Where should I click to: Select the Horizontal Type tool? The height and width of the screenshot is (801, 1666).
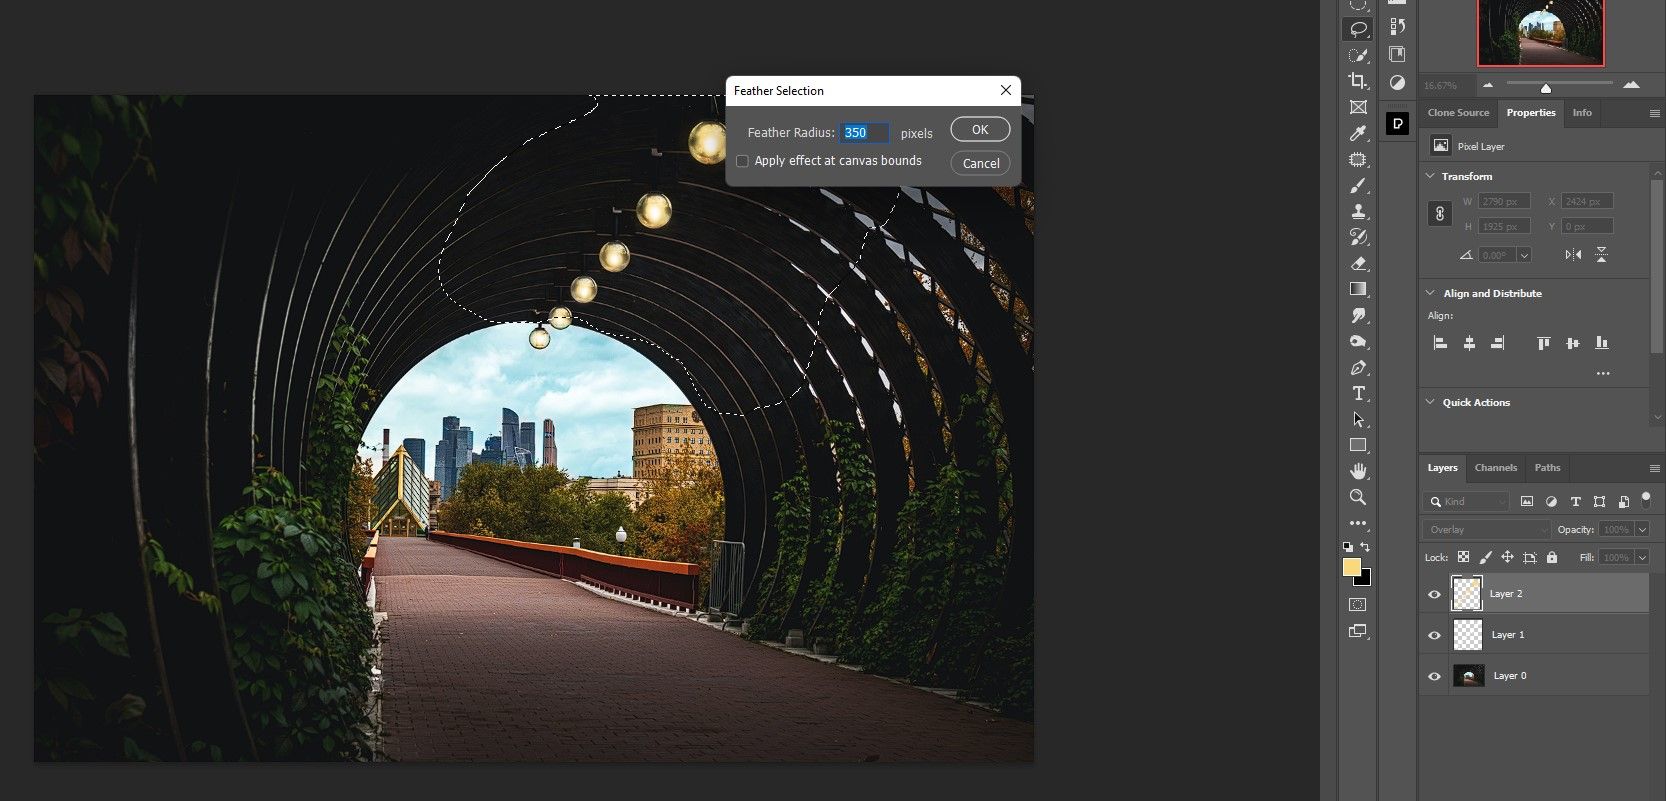[x=1358, y=393]
